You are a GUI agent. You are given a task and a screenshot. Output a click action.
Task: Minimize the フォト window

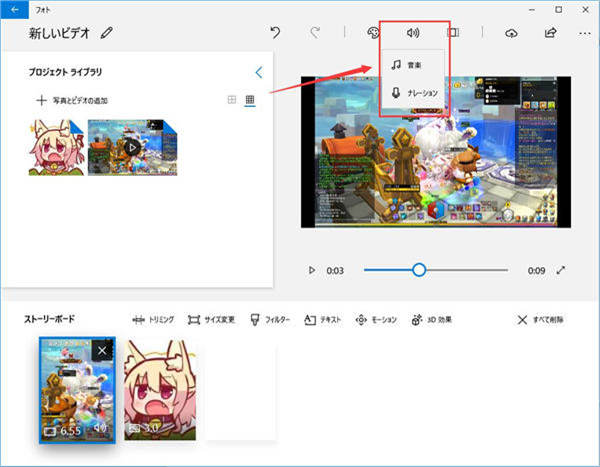(532, 10)
